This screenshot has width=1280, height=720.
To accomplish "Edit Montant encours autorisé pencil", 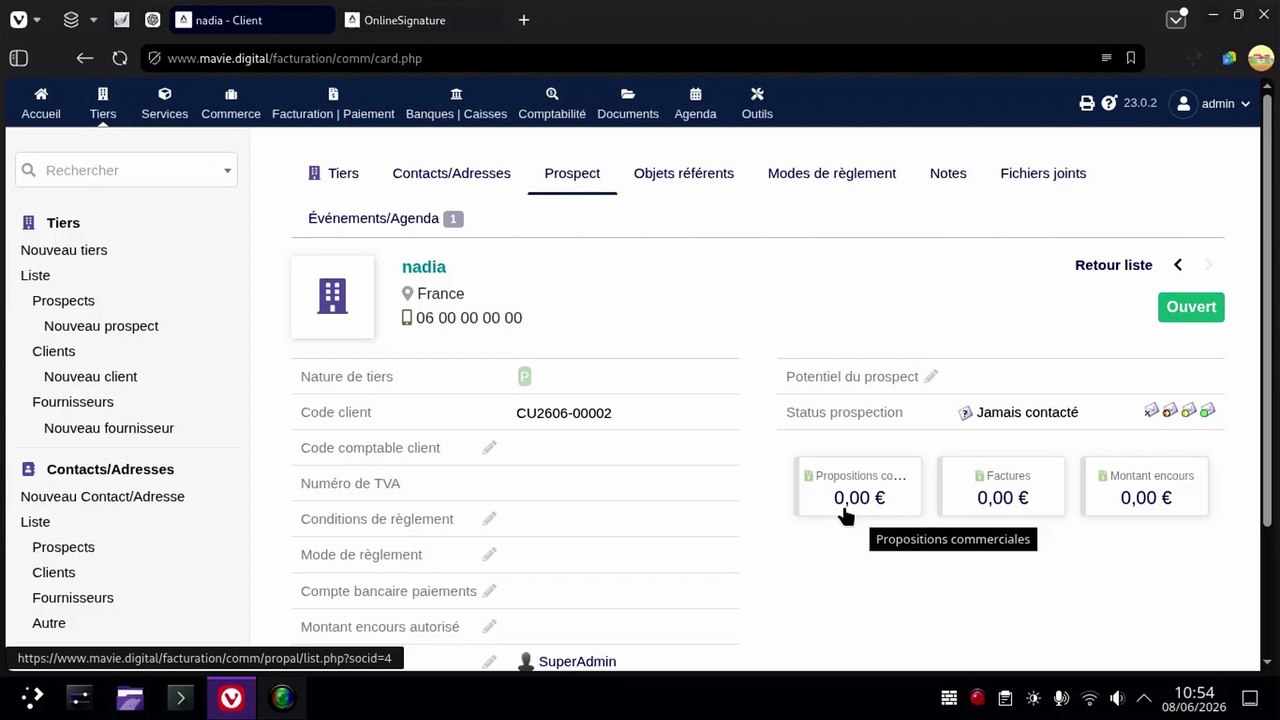I will pyautogui.click(x=489, y=627).
